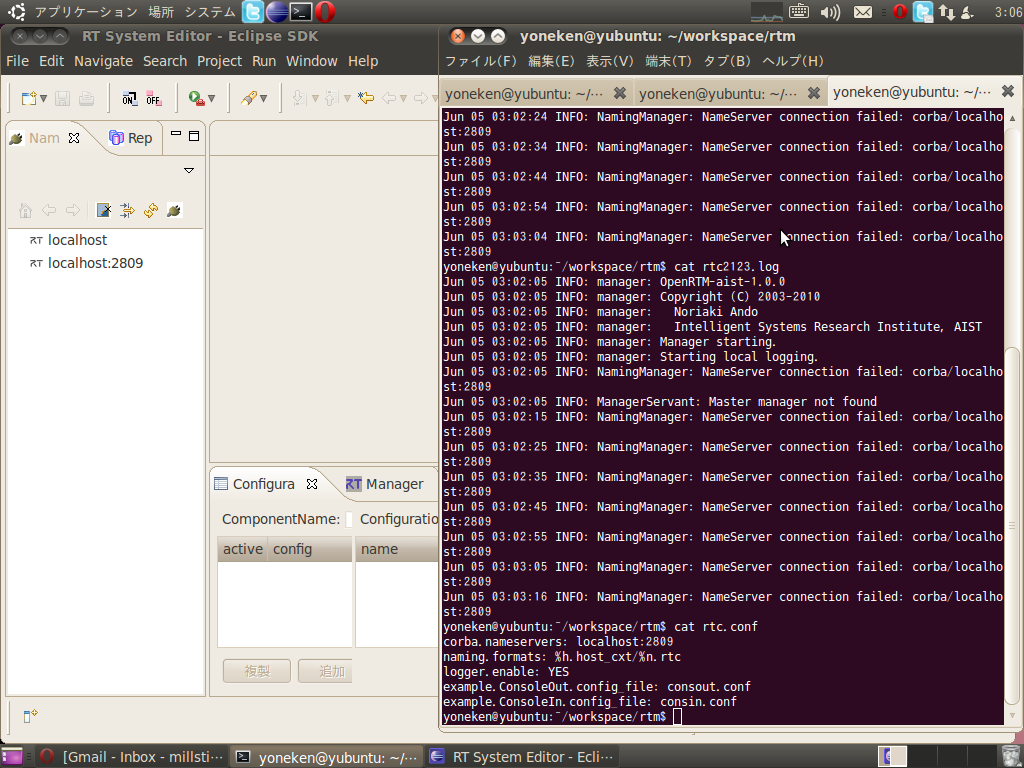Switch to the Rep (Repository) view tab
The width and height of the screenshot is (1024, 768).
tap(131, 138)
